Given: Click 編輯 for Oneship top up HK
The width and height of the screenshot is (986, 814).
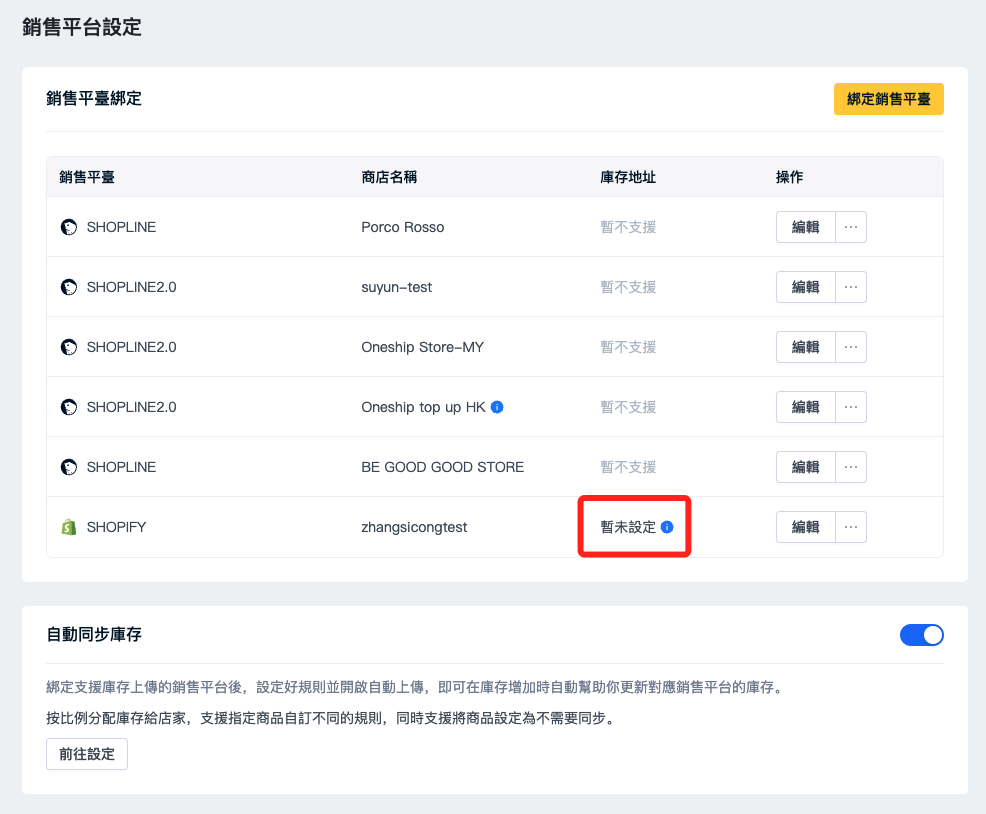Looking at the screenshot, I should point(806,407).
